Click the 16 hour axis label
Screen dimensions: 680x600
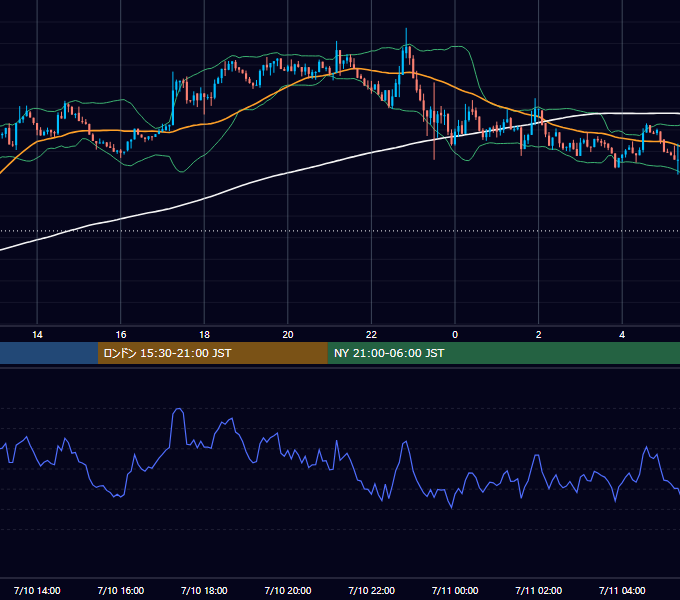121,335
